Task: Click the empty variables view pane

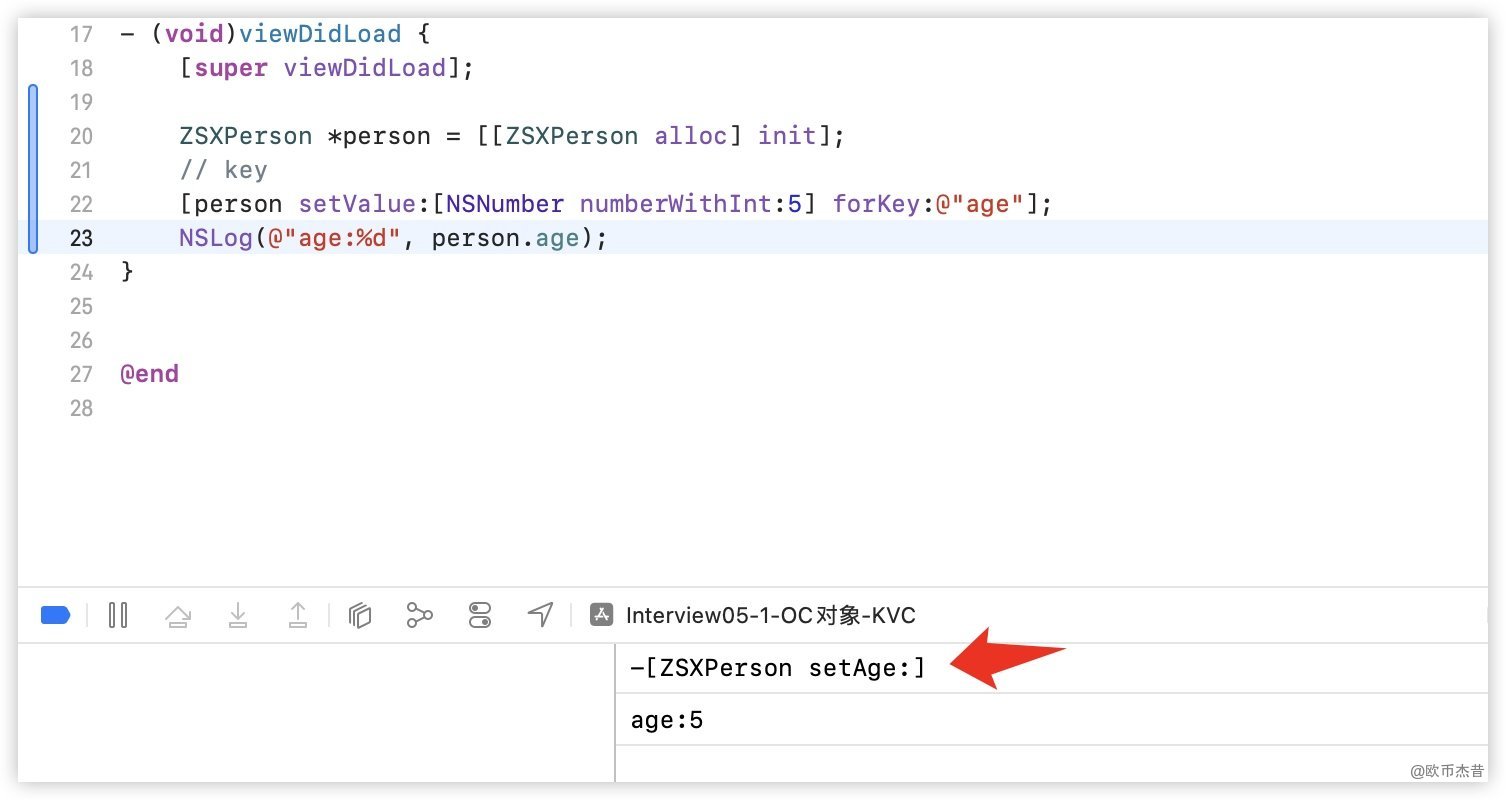Action: click(315, 712)
